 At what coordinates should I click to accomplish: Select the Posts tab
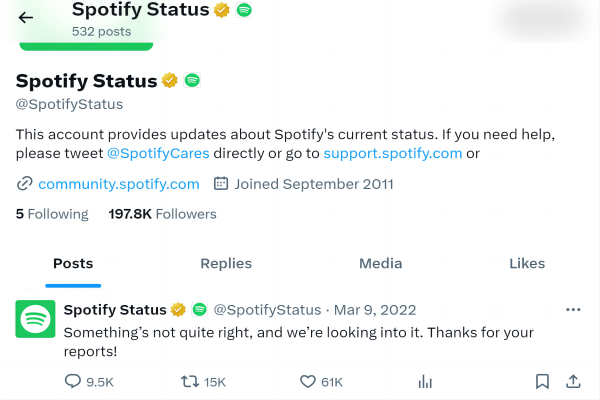pyautogui.click(x=73, y=264)
